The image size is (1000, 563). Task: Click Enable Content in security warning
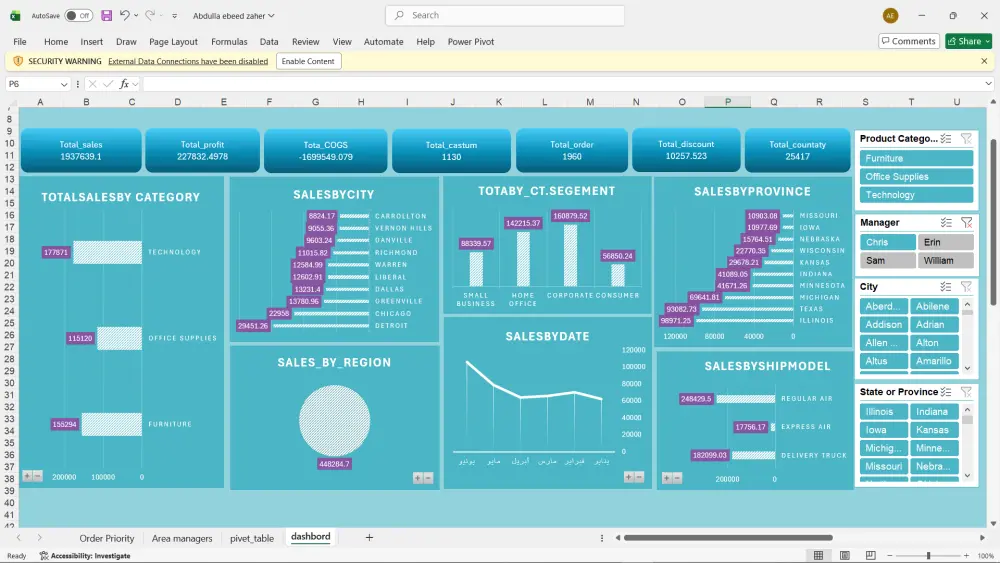(x=308, y=61)
